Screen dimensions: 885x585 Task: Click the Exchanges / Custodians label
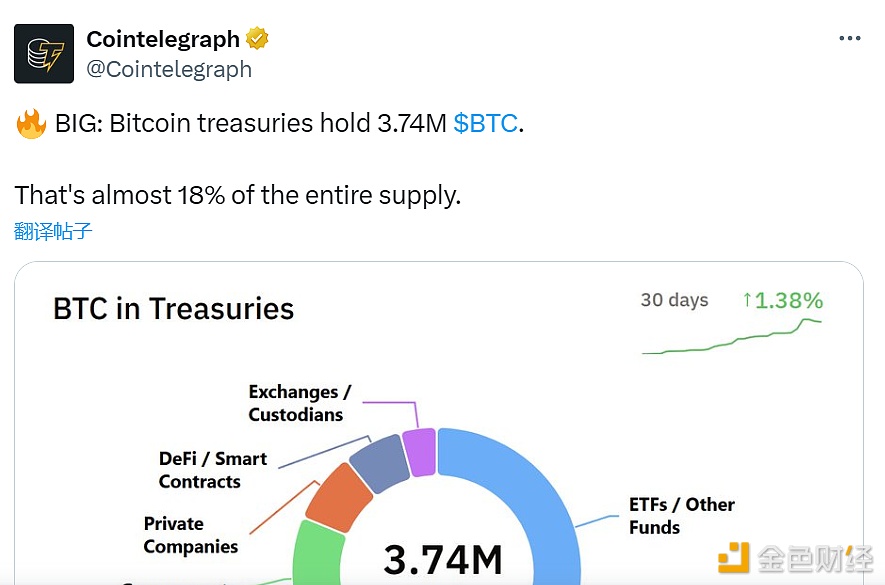pos(299,403)
